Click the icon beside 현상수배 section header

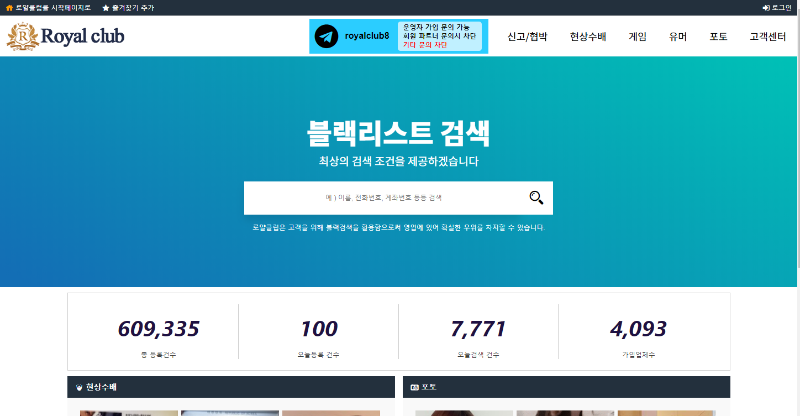click(x=79, y=387)
